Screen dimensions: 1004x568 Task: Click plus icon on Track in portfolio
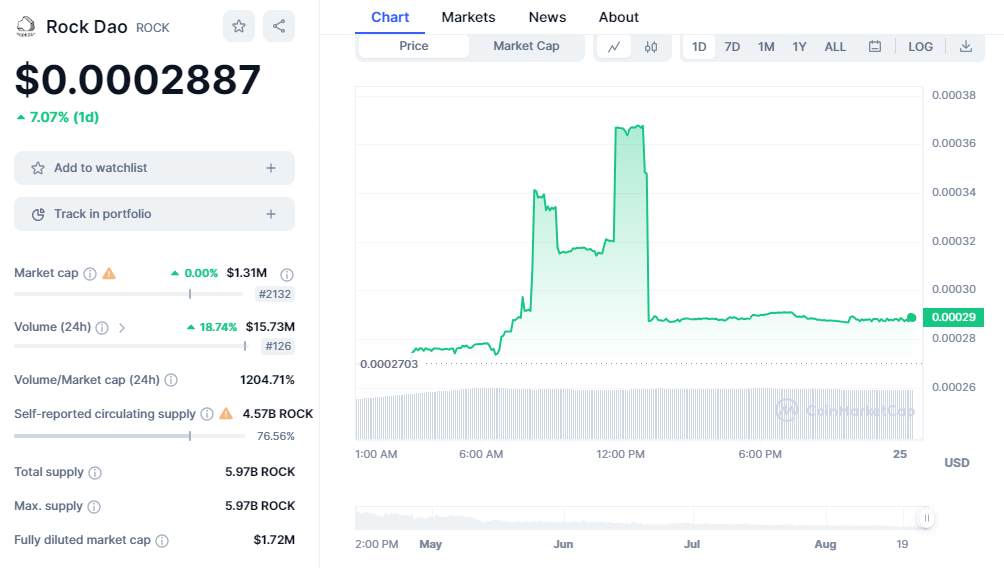[x=271, y=214]
